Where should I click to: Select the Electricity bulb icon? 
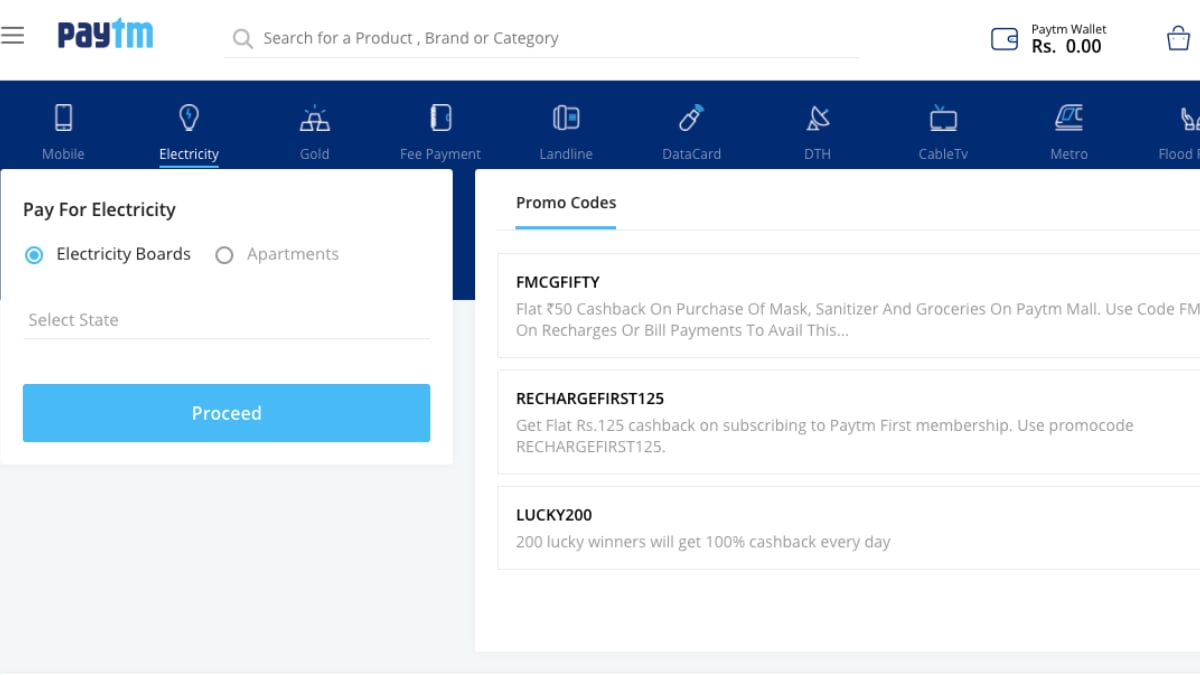[188, 118]
